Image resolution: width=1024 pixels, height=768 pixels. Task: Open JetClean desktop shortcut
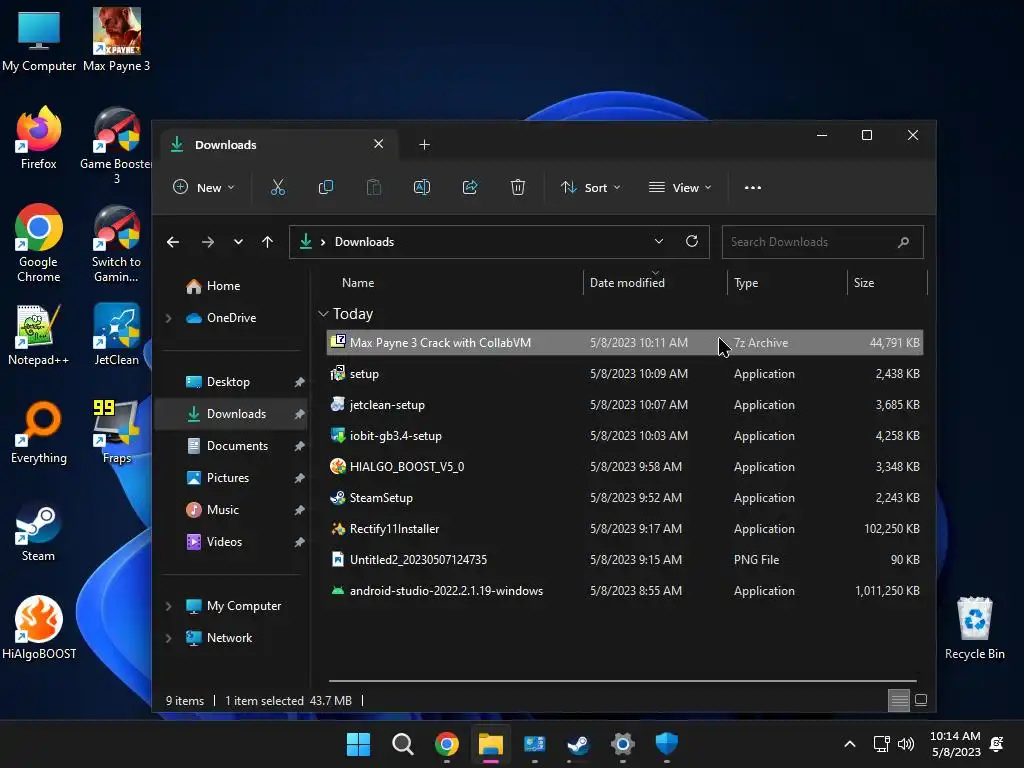pos(117,334)
